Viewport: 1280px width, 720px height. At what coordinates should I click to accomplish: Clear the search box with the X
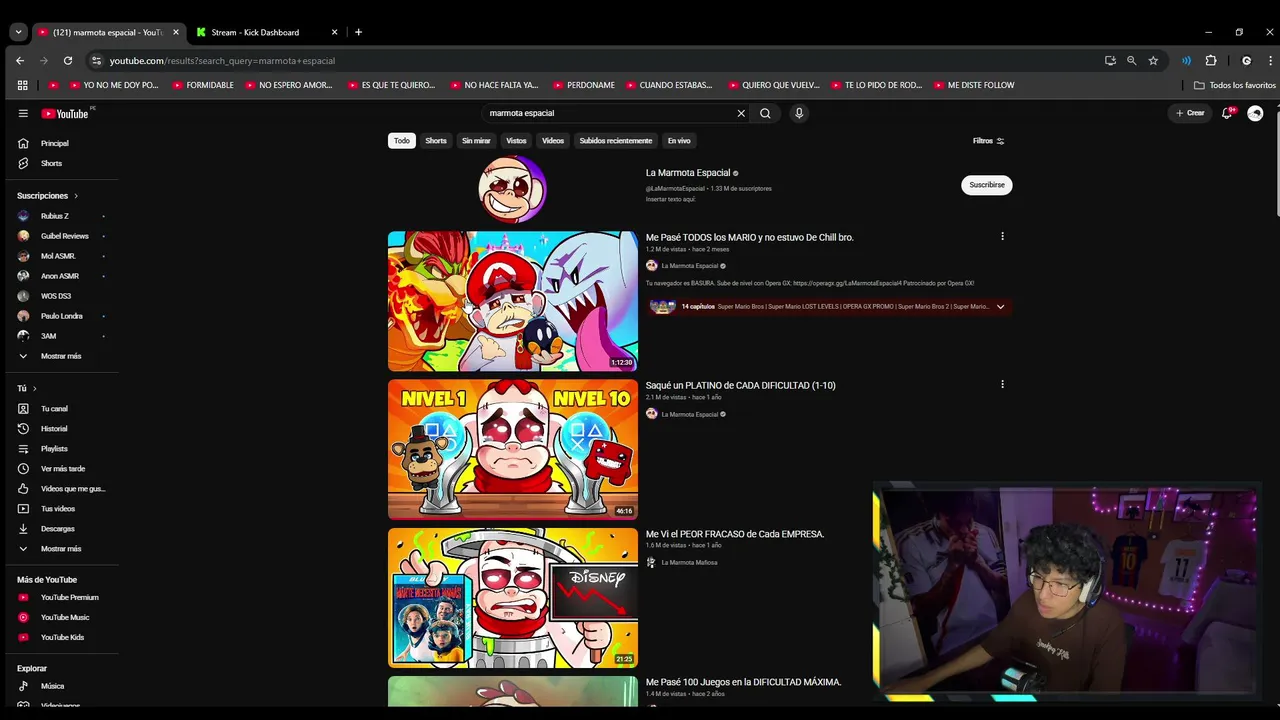click(741, 113)
